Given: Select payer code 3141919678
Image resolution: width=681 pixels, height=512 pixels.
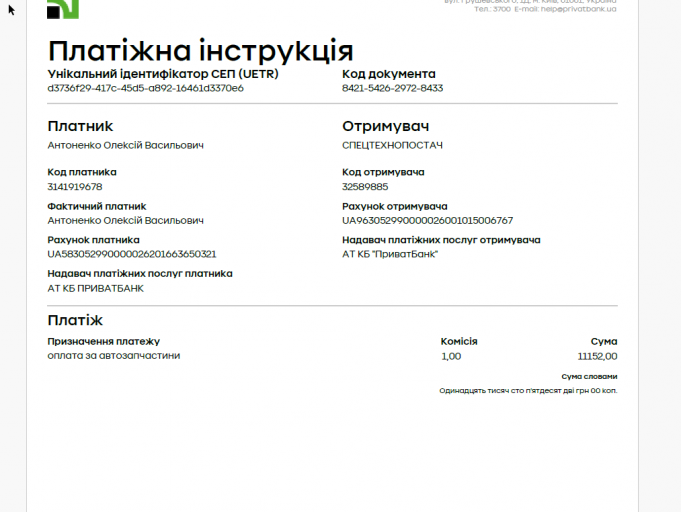Looking at the screenshot, I should pos(75,187).
